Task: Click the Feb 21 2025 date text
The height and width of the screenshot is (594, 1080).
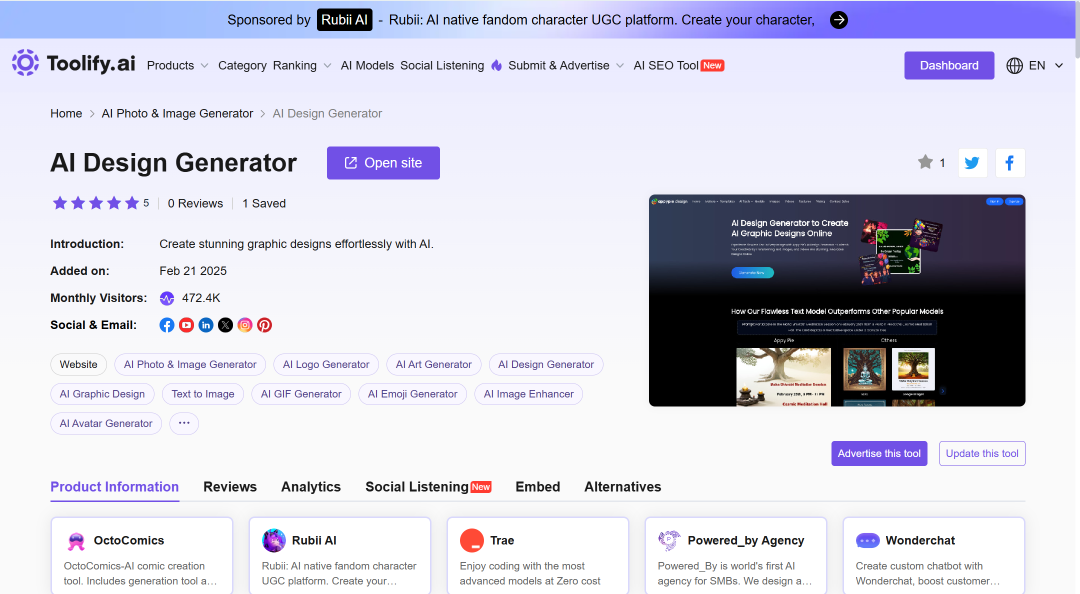Action: click(x=193, y=271)
